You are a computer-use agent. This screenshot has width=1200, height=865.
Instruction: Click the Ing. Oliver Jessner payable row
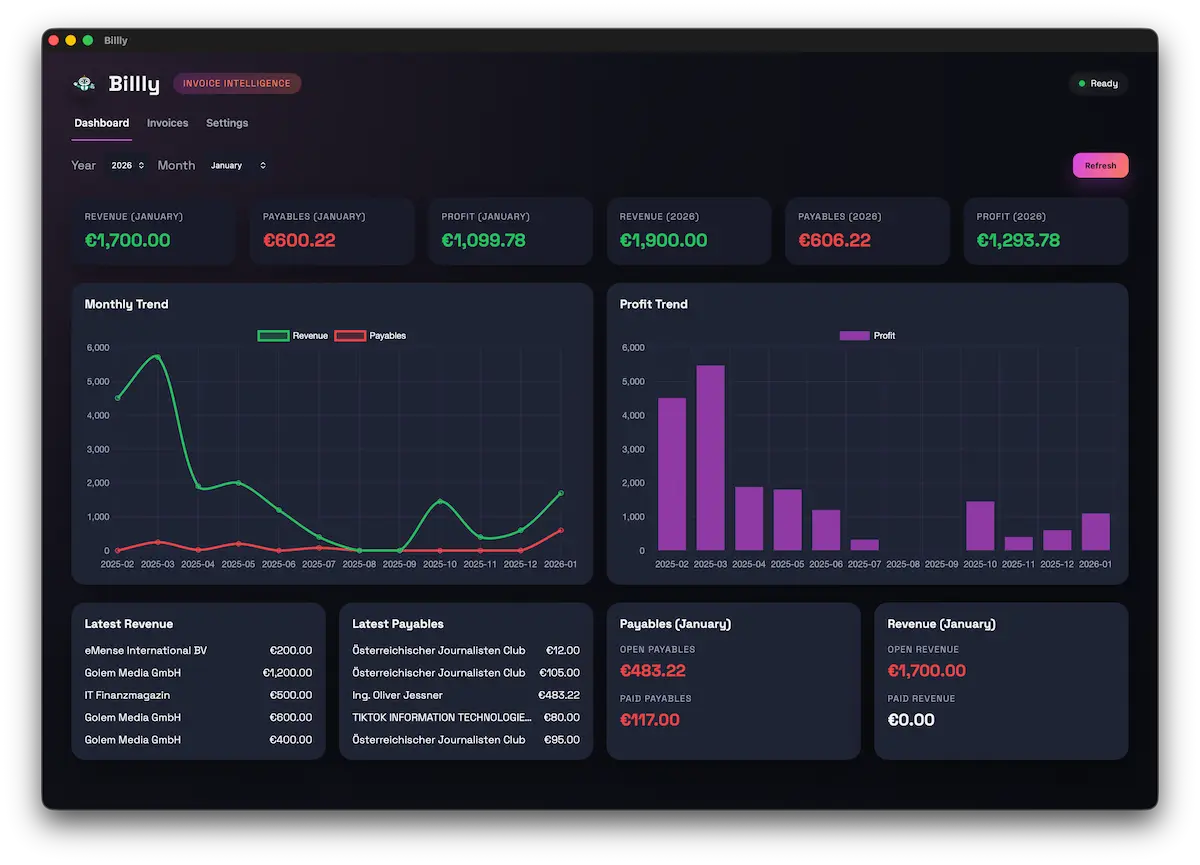pos(465,694)
